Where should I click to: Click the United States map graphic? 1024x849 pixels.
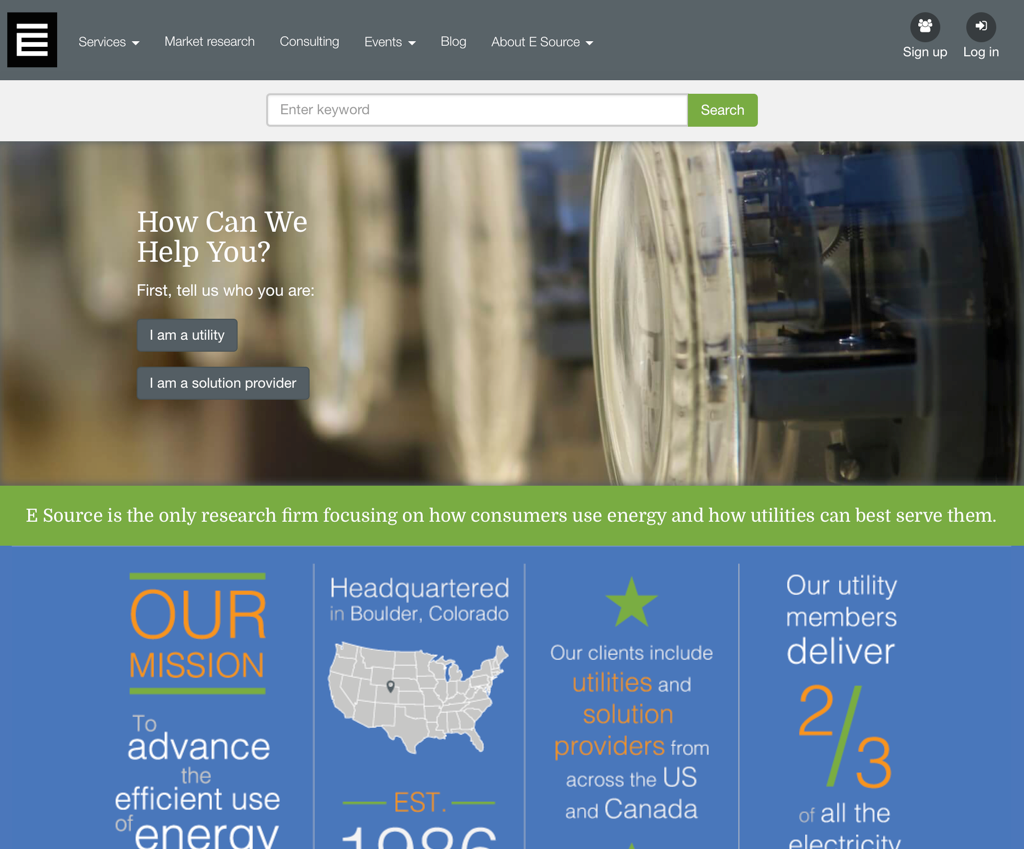click(418, 697)
